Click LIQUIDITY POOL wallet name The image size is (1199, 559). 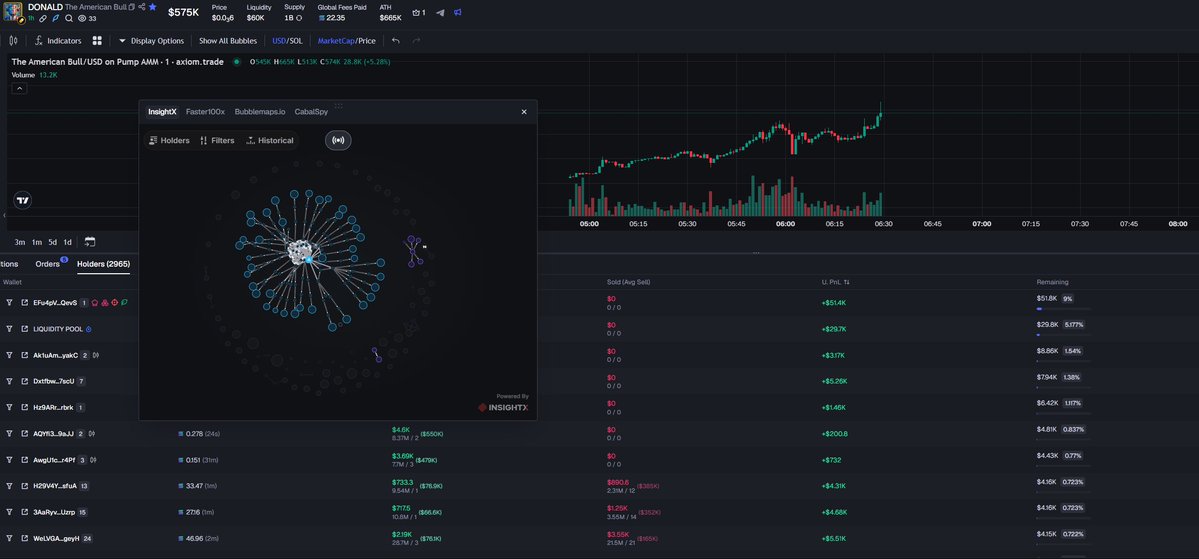(x=58, y=329)
